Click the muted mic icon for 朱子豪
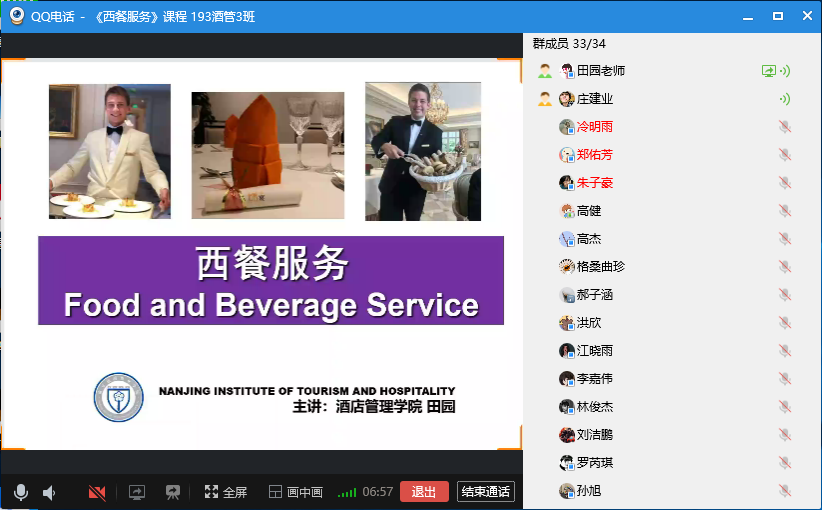The height and width of the screenshot is (510, 822). [785, 183]
